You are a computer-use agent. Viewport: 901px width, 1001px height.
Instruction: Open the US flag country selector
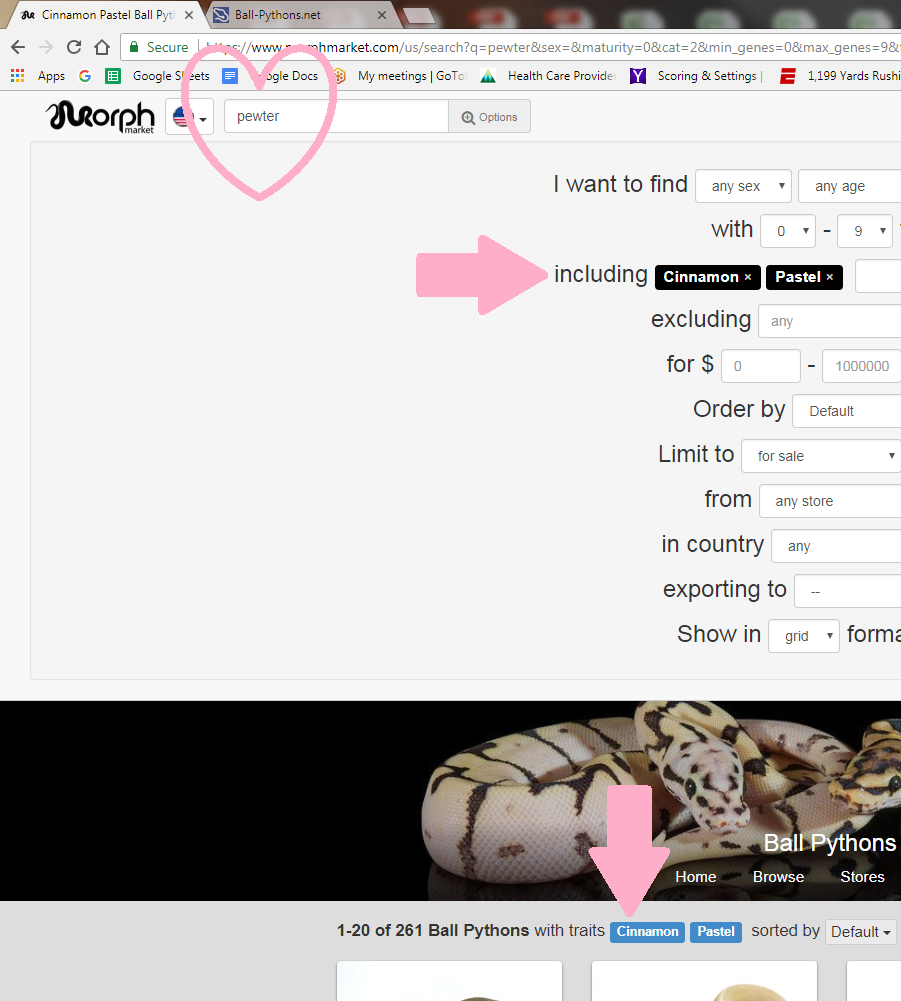tap(190, 118)
